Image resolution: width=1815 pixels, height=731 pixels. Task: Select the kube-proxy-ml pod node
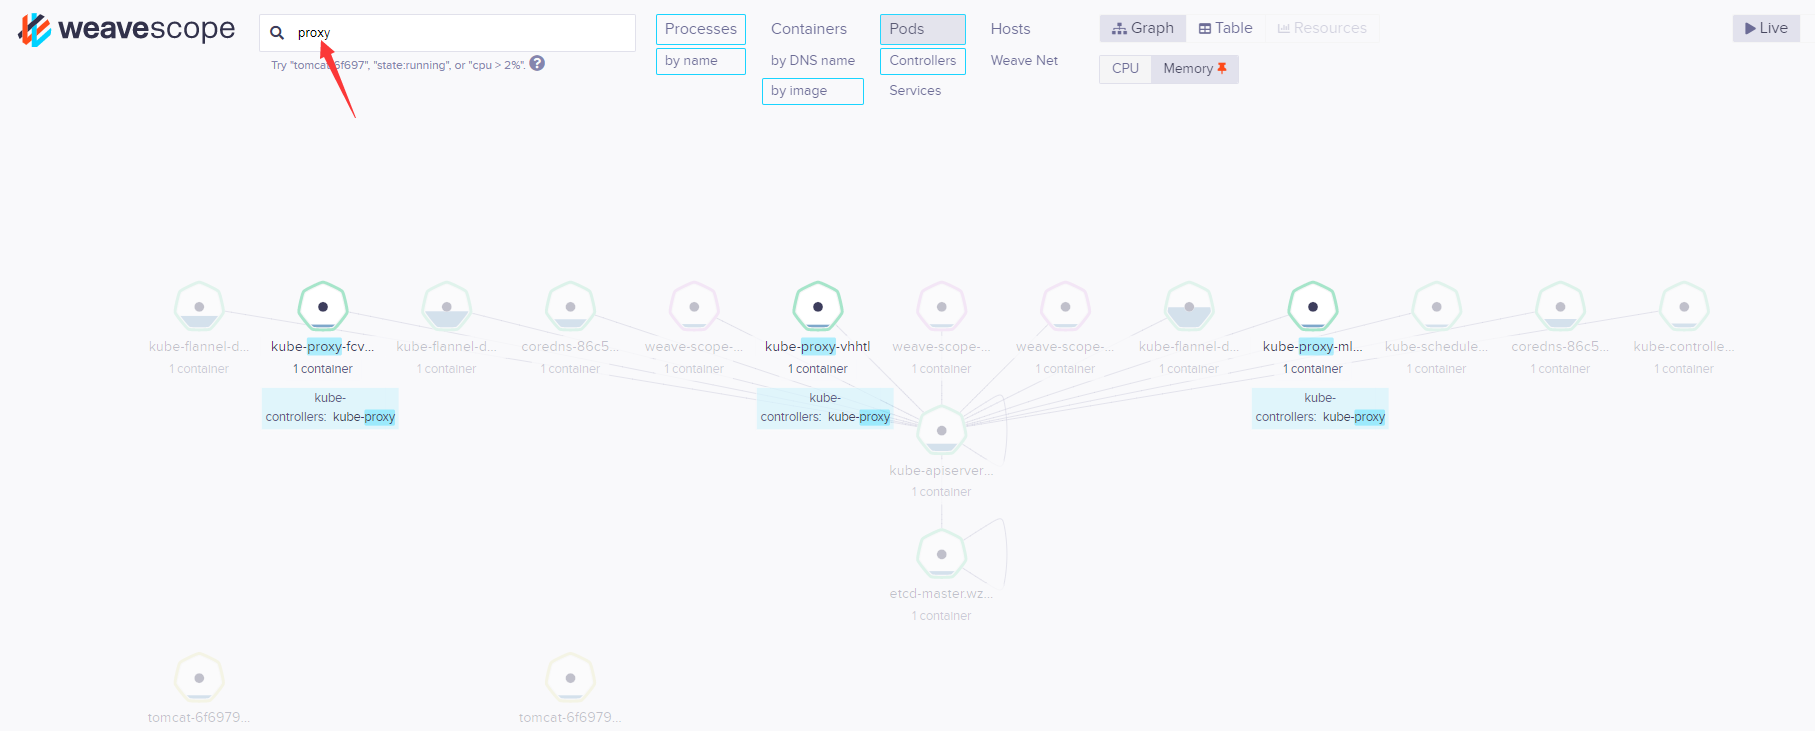point(1313,306)
